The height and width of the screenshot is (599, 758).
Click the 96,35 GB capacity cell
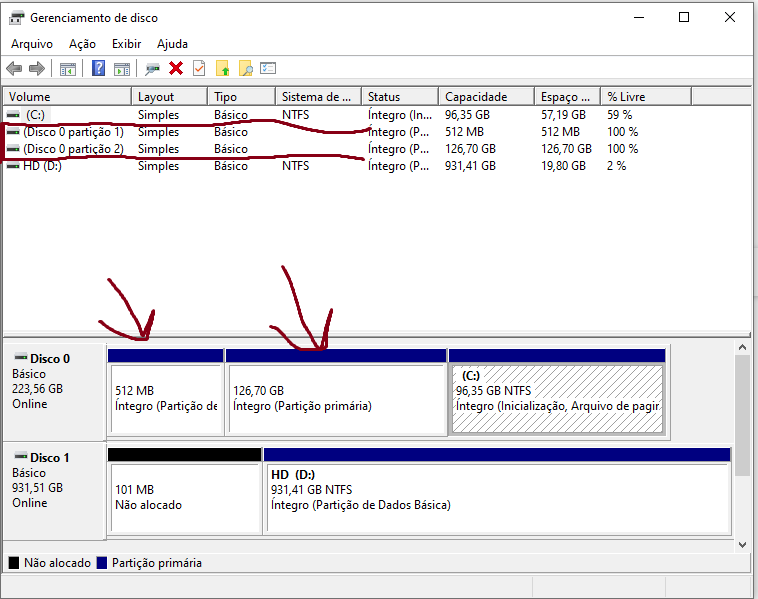tap(467, 115)
